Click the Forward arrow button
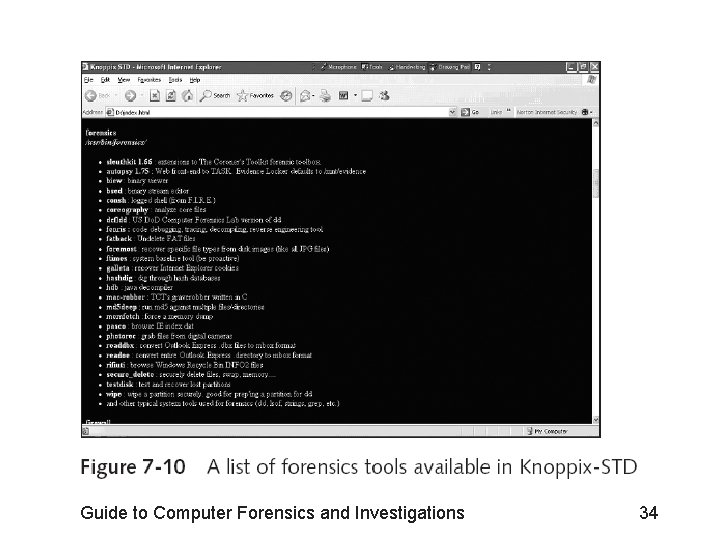Screen dimensions: 720x540 [x=130, y=96]
